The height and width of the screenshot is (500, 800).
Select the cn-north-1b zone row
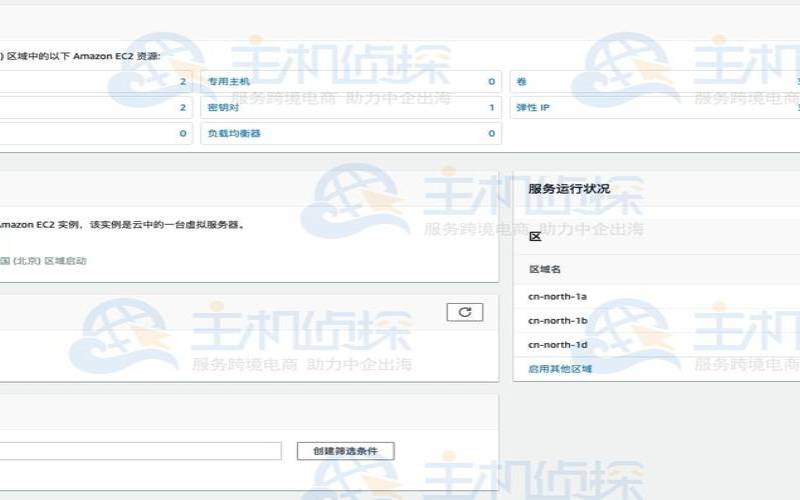coord(656,320)
